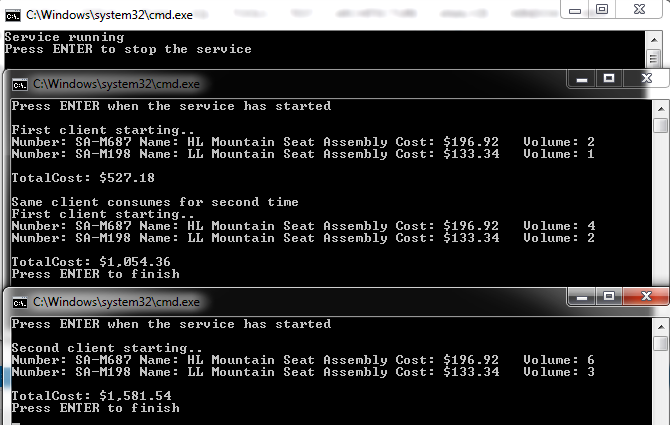Click scrollbar thumb in First client window

[x=660, y=126]
